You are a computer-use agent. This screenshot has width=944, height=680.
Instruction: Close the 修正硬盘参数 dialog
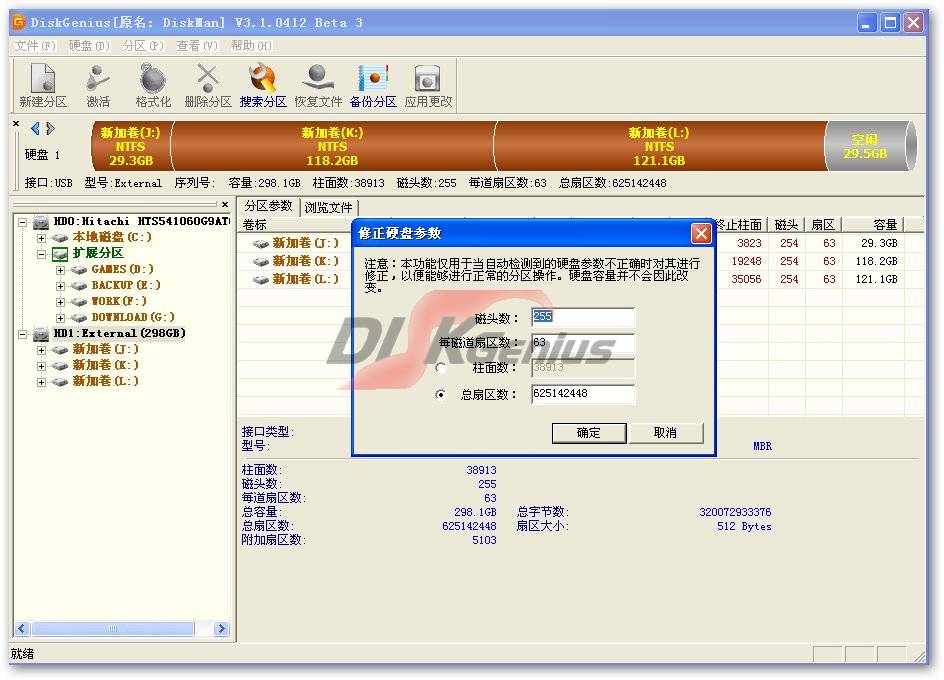tap(701, 233)
